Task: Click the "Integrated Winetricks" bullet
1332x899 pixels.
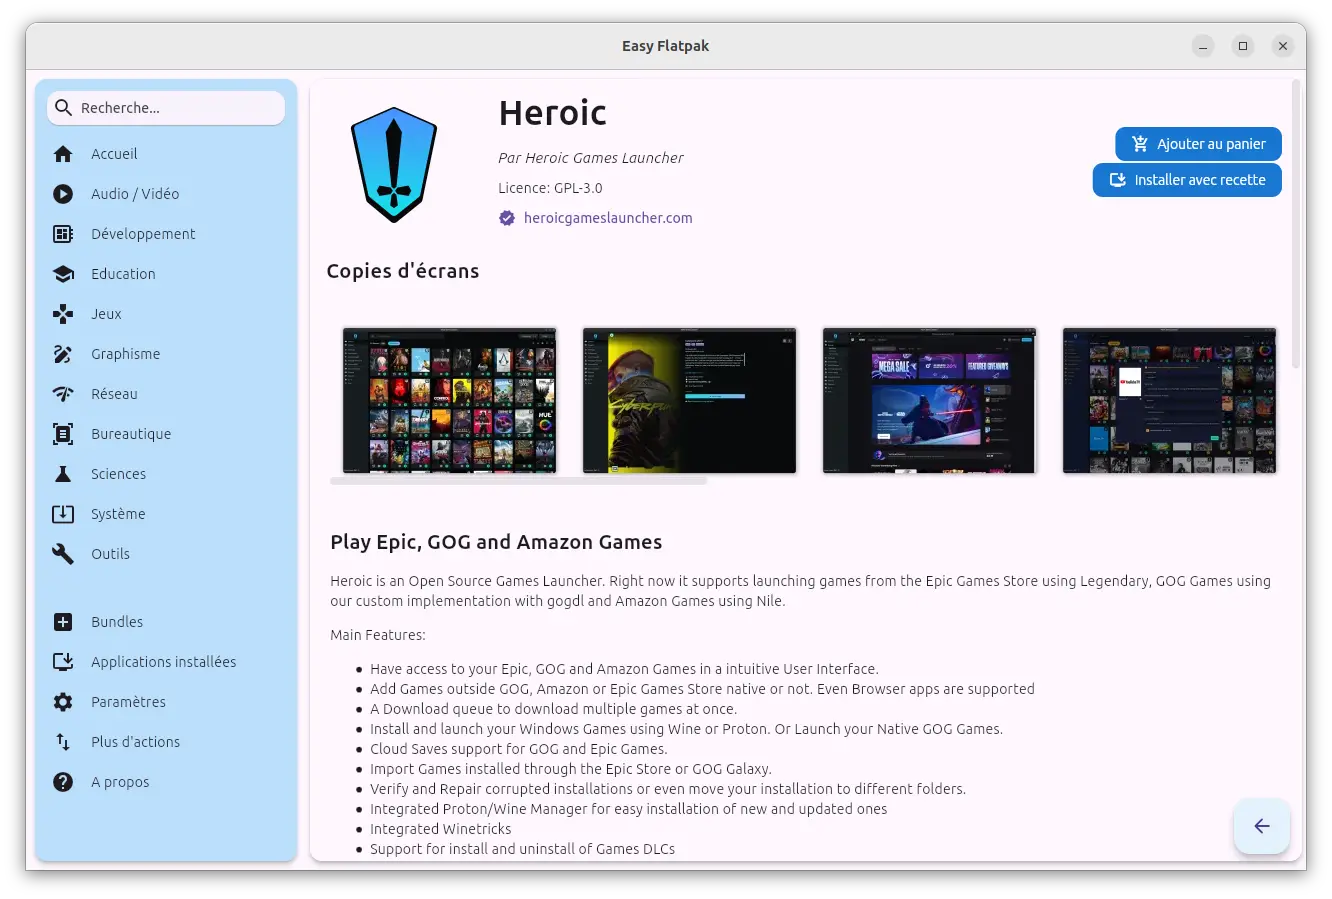Action: (x=440, y=829)
